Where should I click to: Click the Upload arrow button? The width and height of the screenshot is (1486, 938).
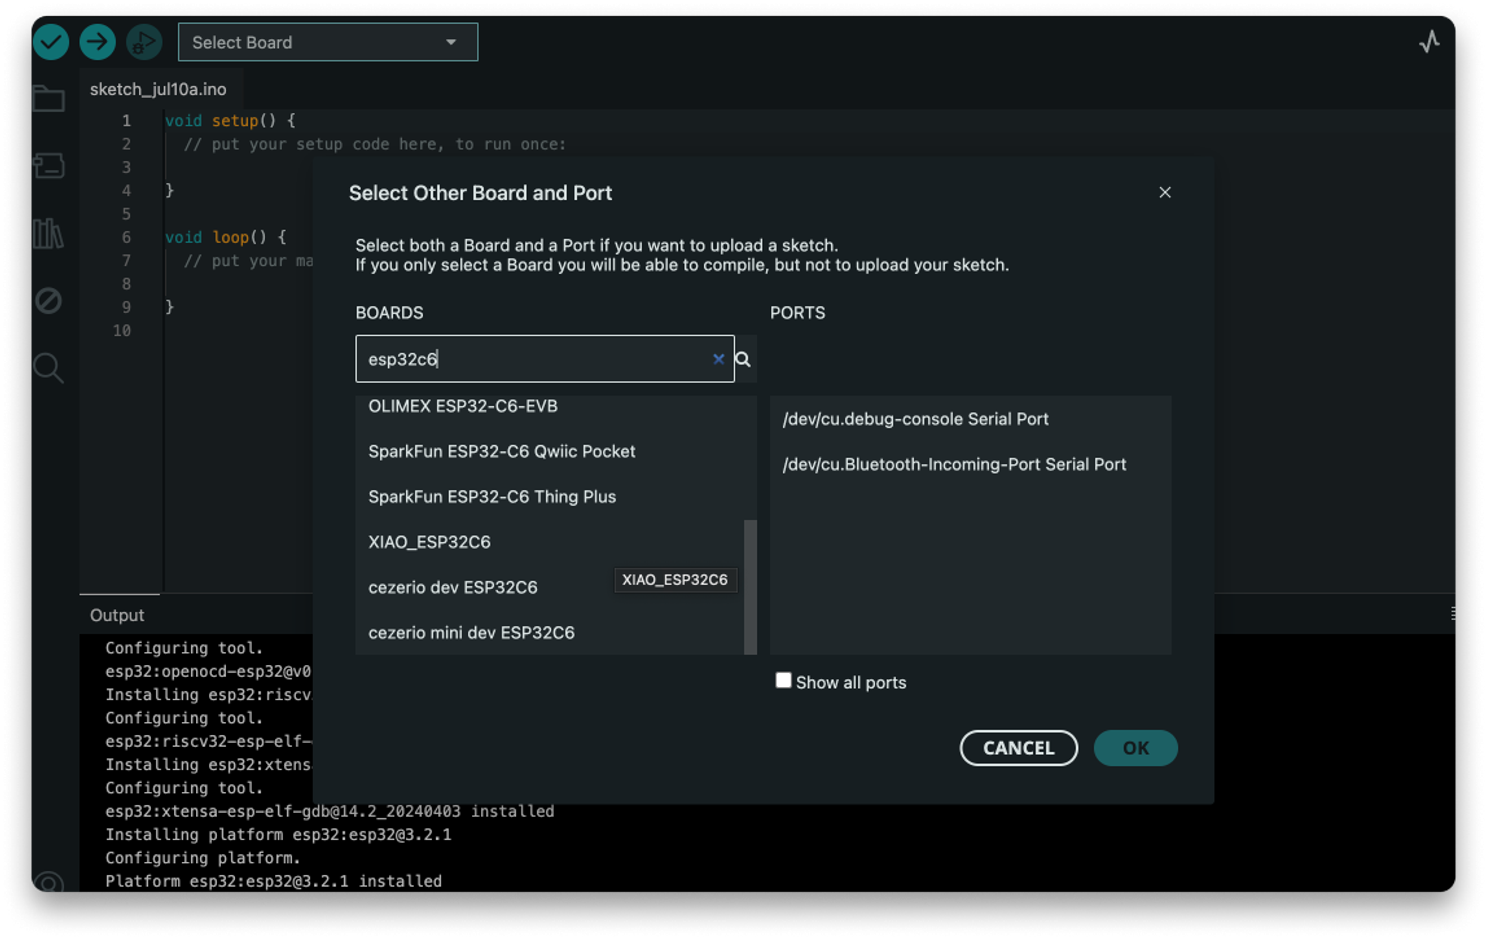tap(97, 42)
